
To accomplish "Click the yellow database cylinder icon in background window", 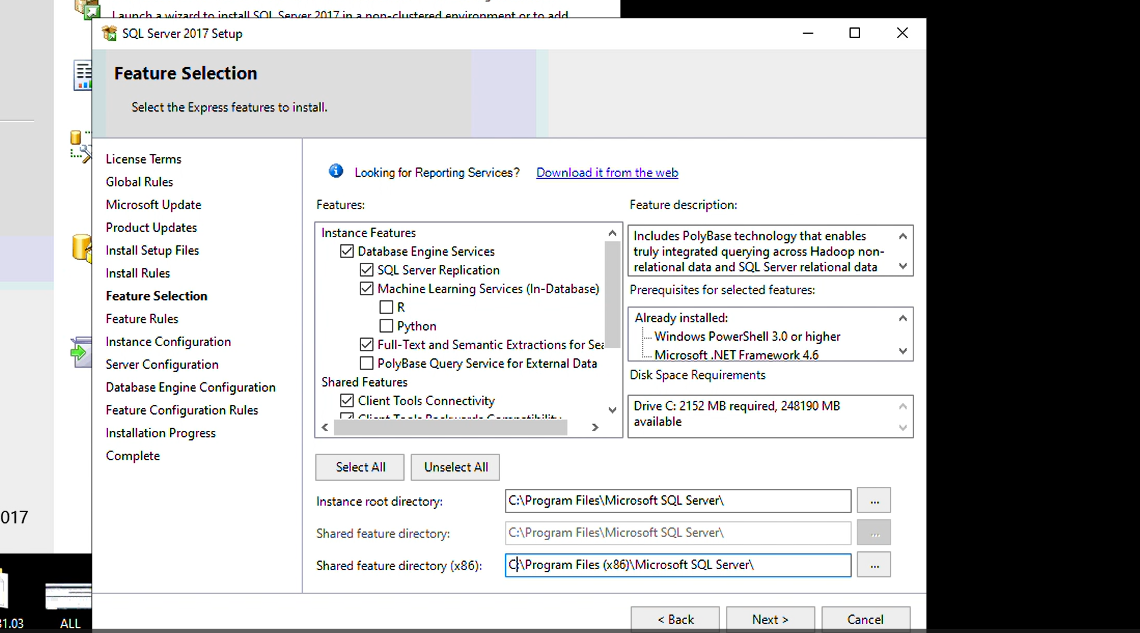I will click(81, 248).
